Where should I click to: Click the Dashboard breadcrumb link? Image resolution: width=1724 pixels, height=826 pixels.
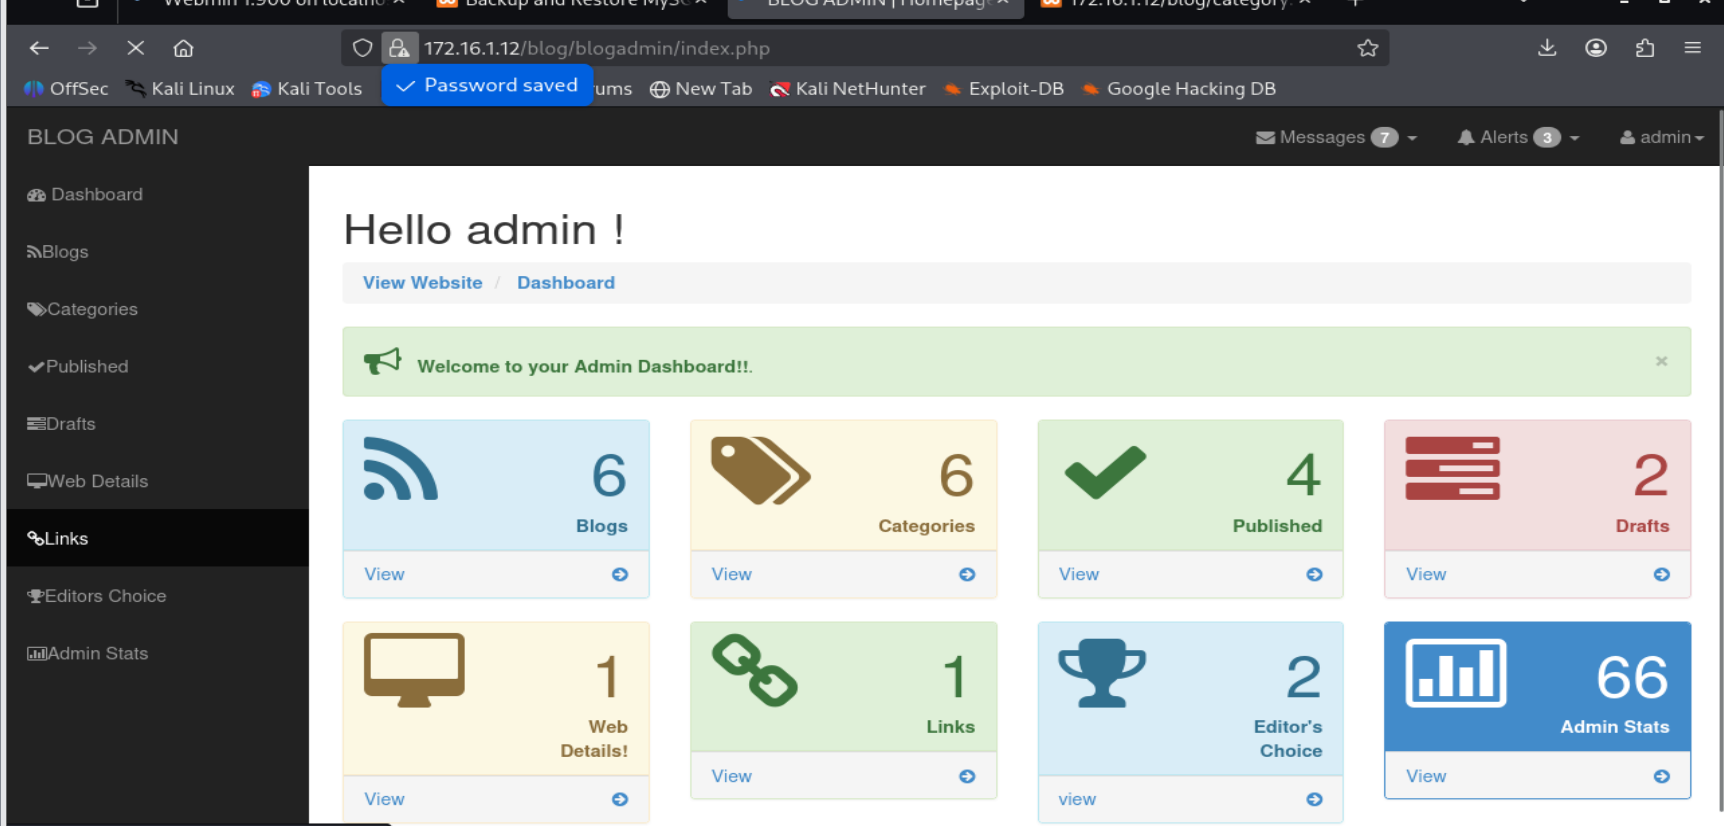tap(566, 283)
